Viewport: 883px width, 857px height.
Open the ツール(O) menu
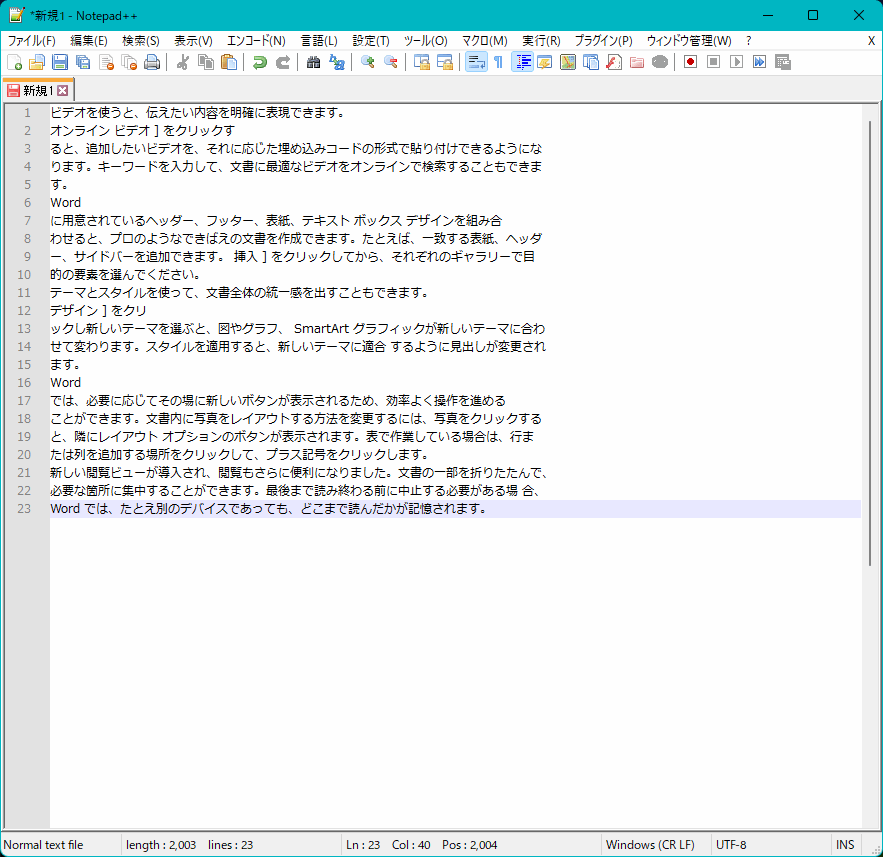[426, 41]
